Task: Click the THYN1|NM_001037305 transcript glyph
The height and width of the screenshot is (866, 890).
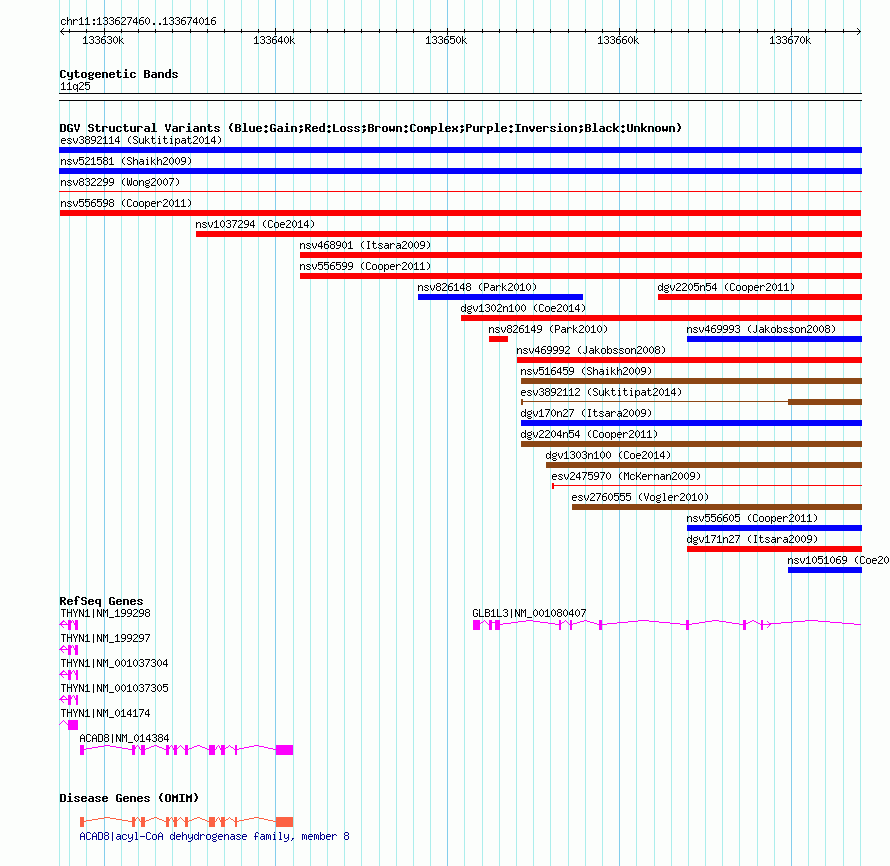Action: click(69, 700)
